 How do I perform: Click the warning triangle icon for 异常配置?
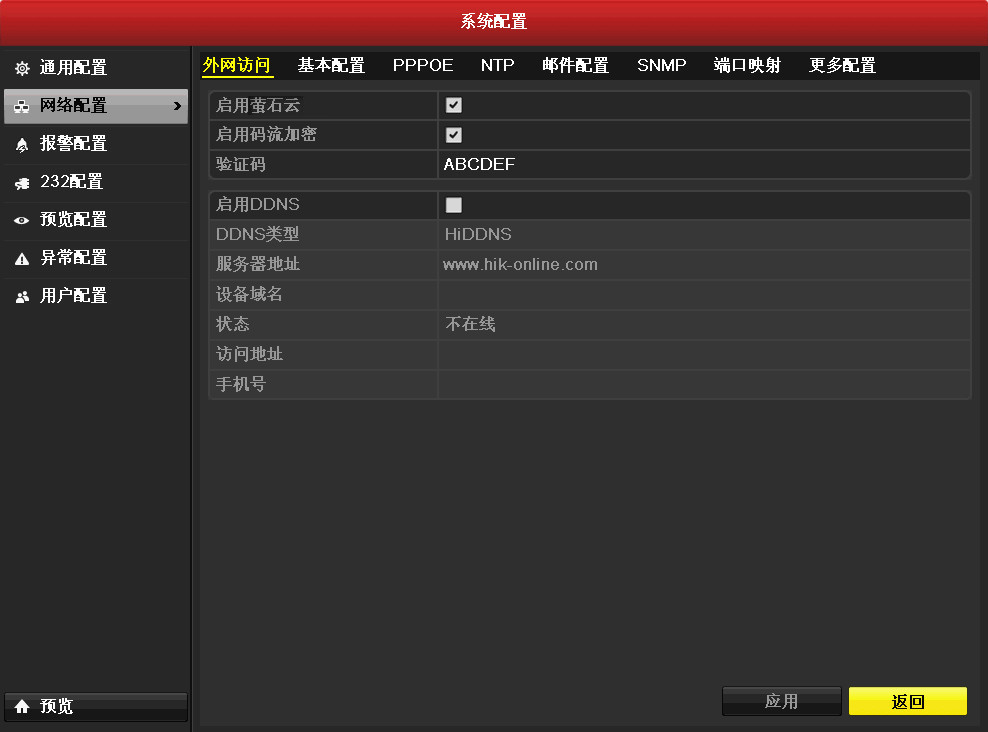[22, 259]
